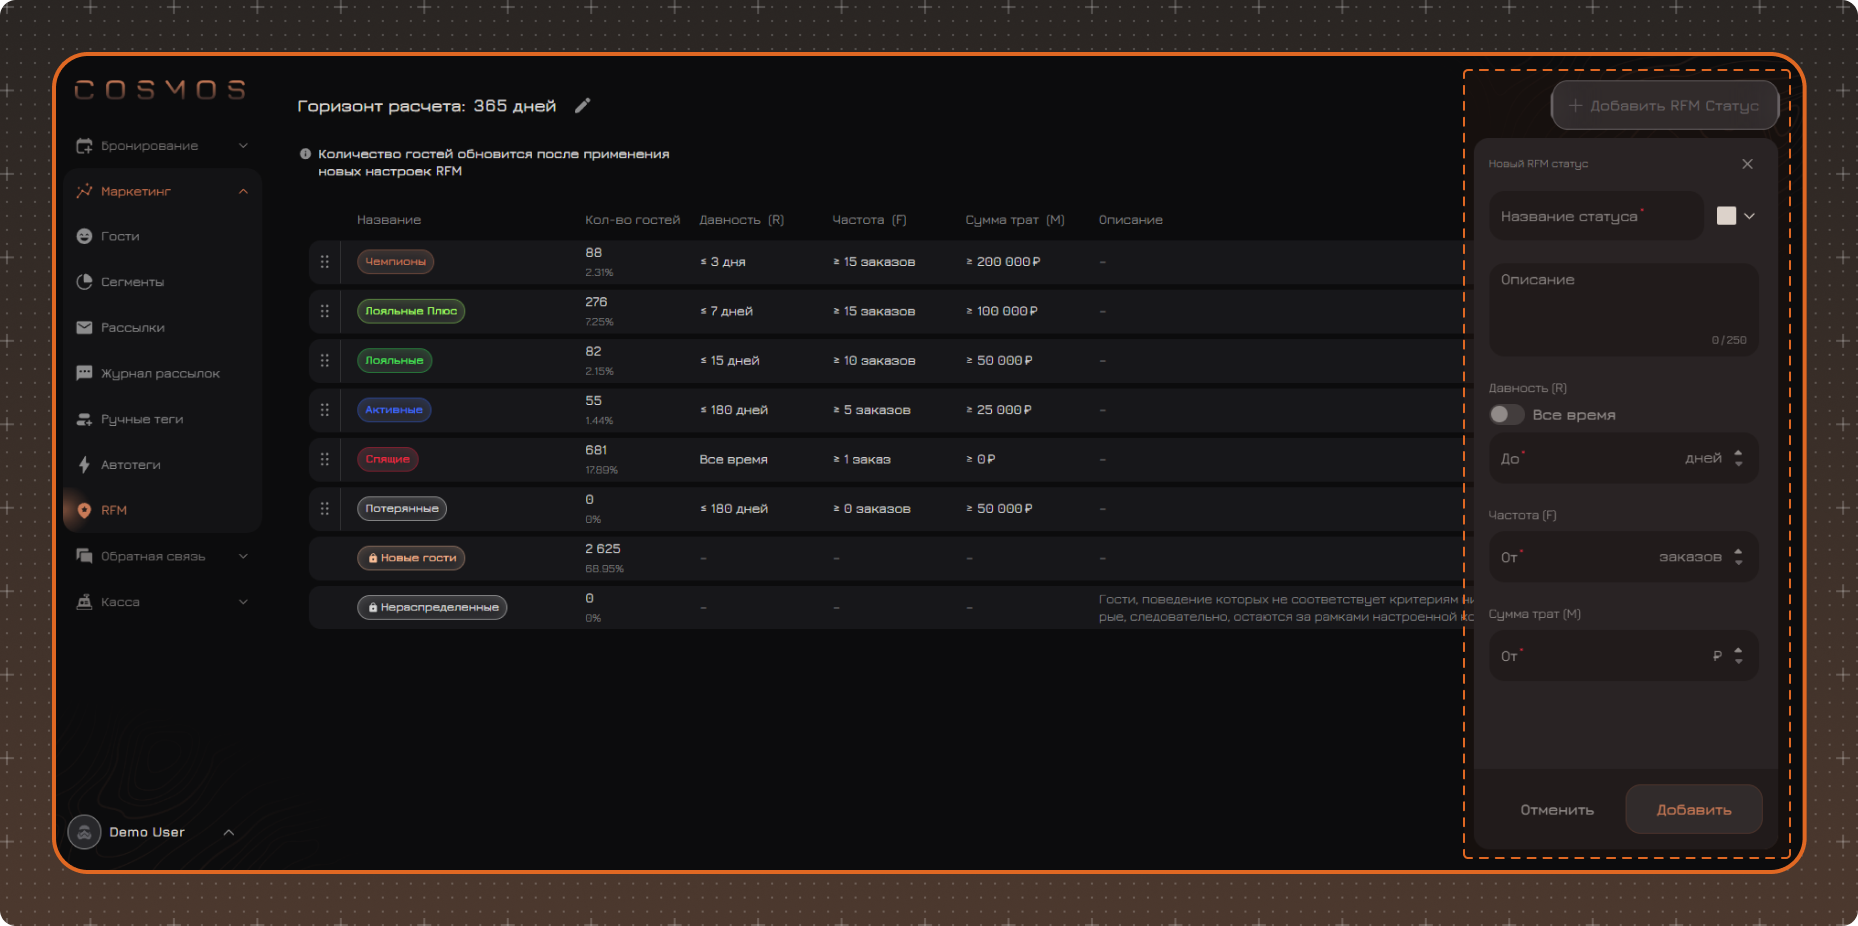Expand the Касса chevron
The height and width of the screenshot is (926, 1858).
click(x=243, y=602)
